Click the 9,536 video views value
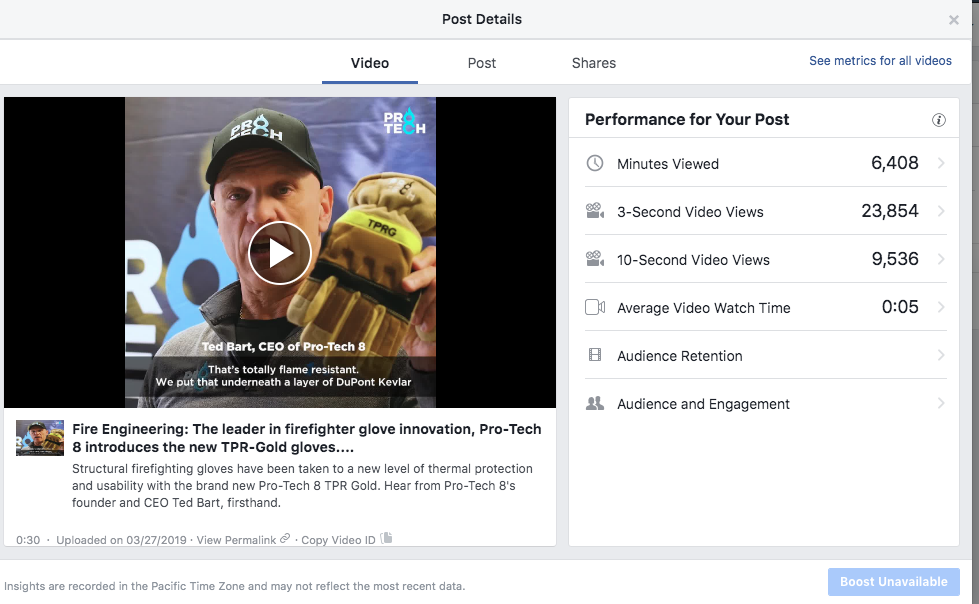The width and height of the screenshot is (979, 604). 895,259
